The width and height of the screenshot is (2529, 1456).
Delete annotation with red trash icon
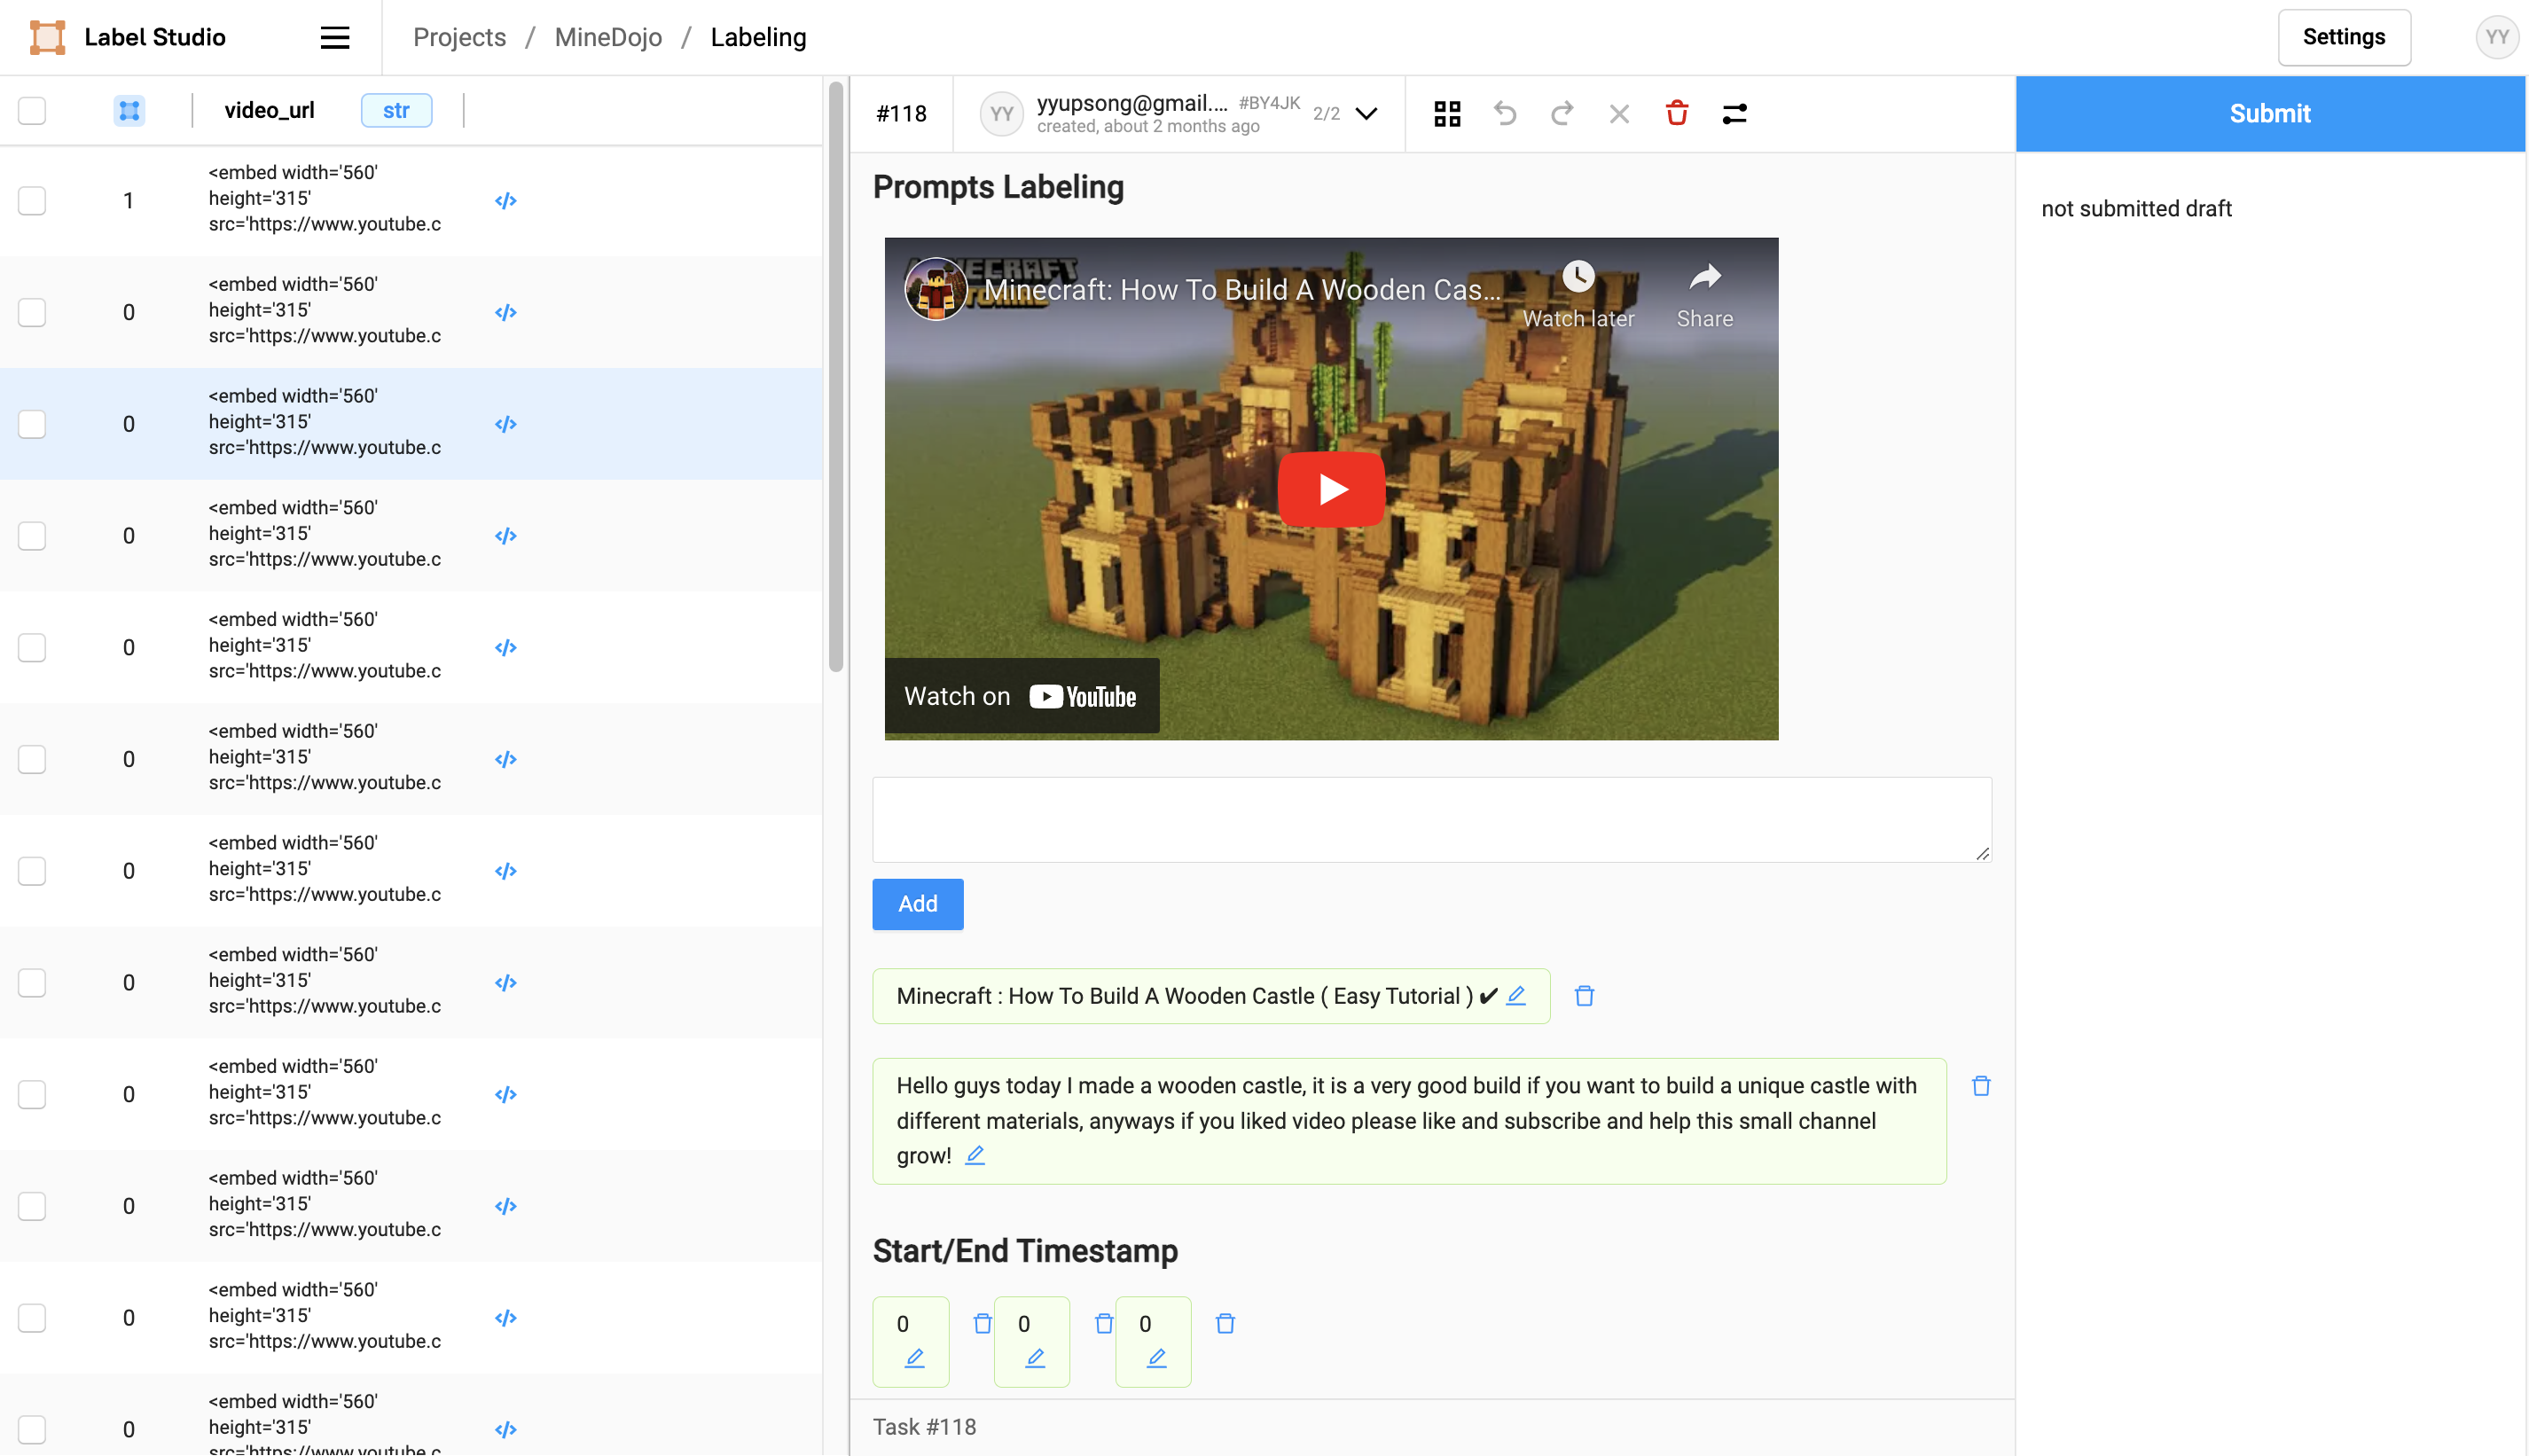1676,113
